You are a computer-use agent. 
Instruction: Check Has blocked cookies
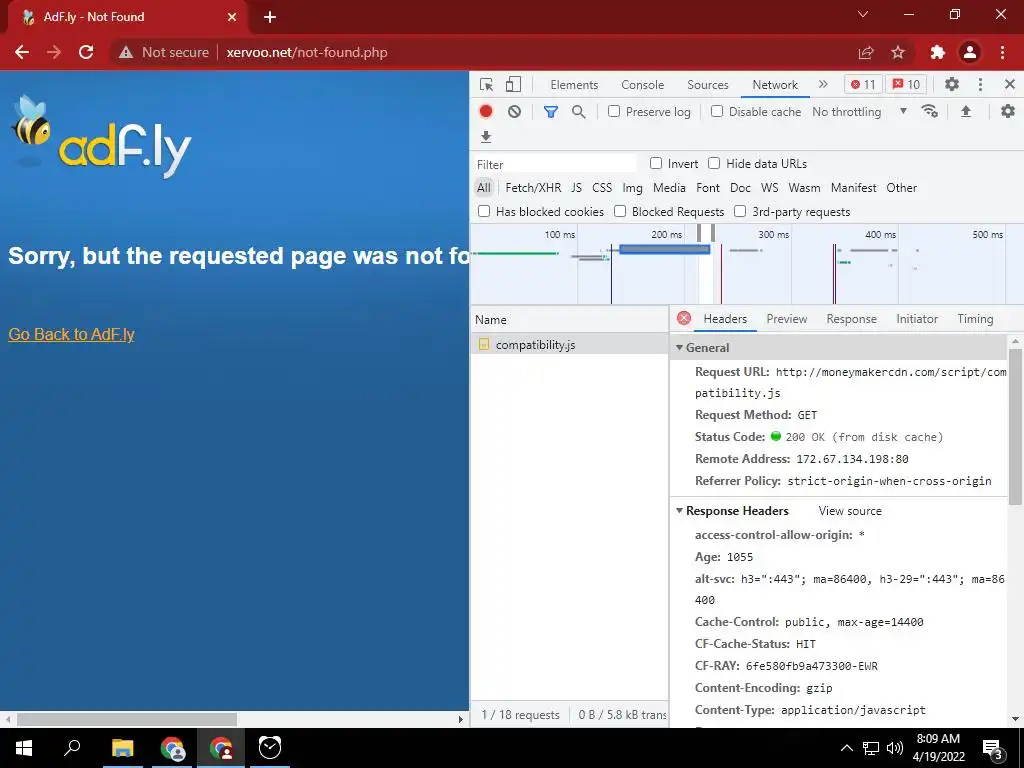coord(484,211)
